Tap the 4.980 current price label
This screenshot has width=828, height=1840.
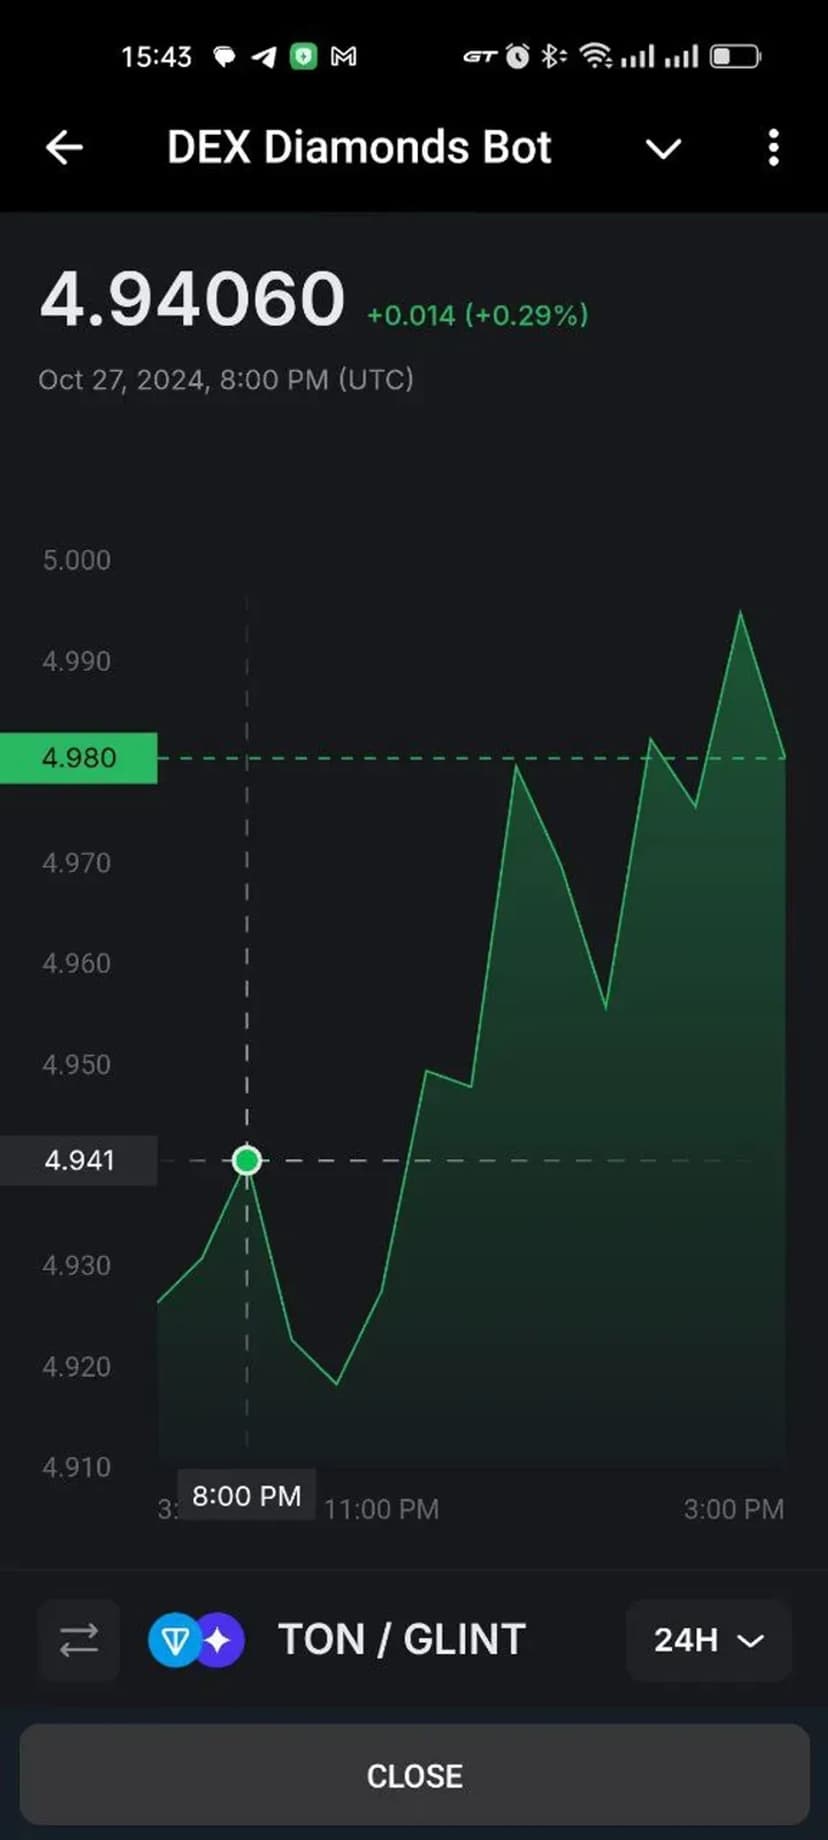79,758
